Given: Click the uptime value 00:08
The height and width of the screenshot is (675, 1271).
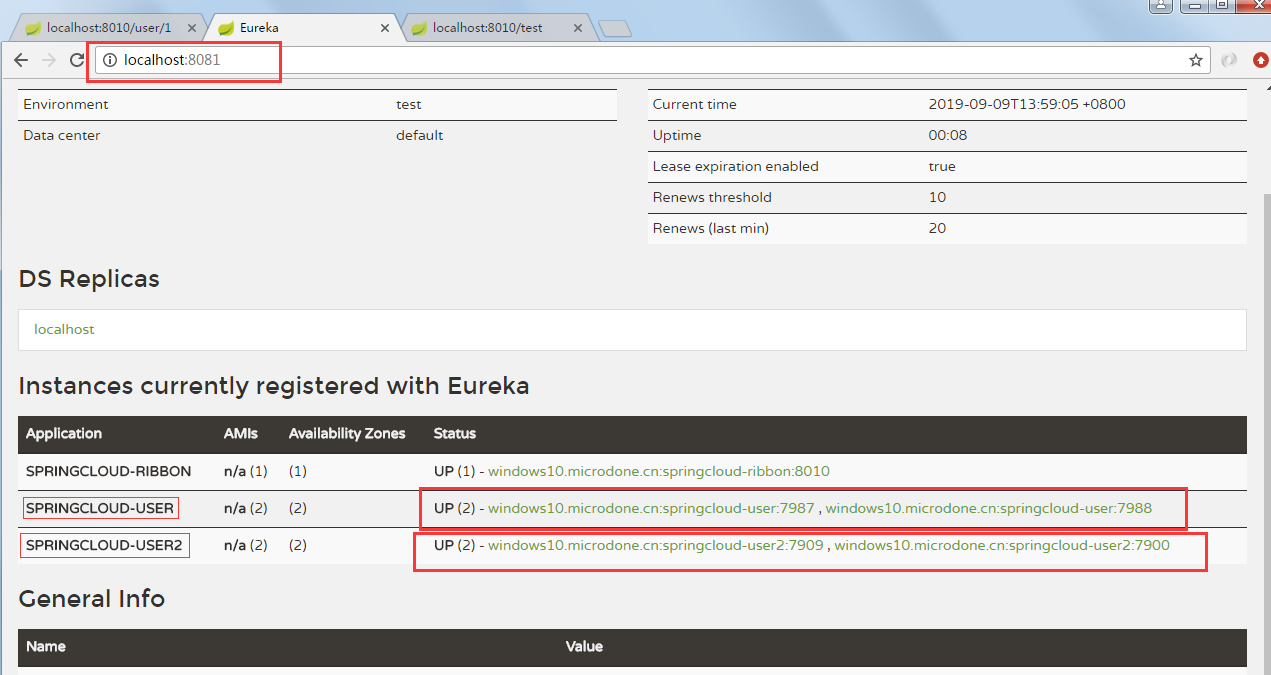Looking at the screenshot, I should [947, 135].
